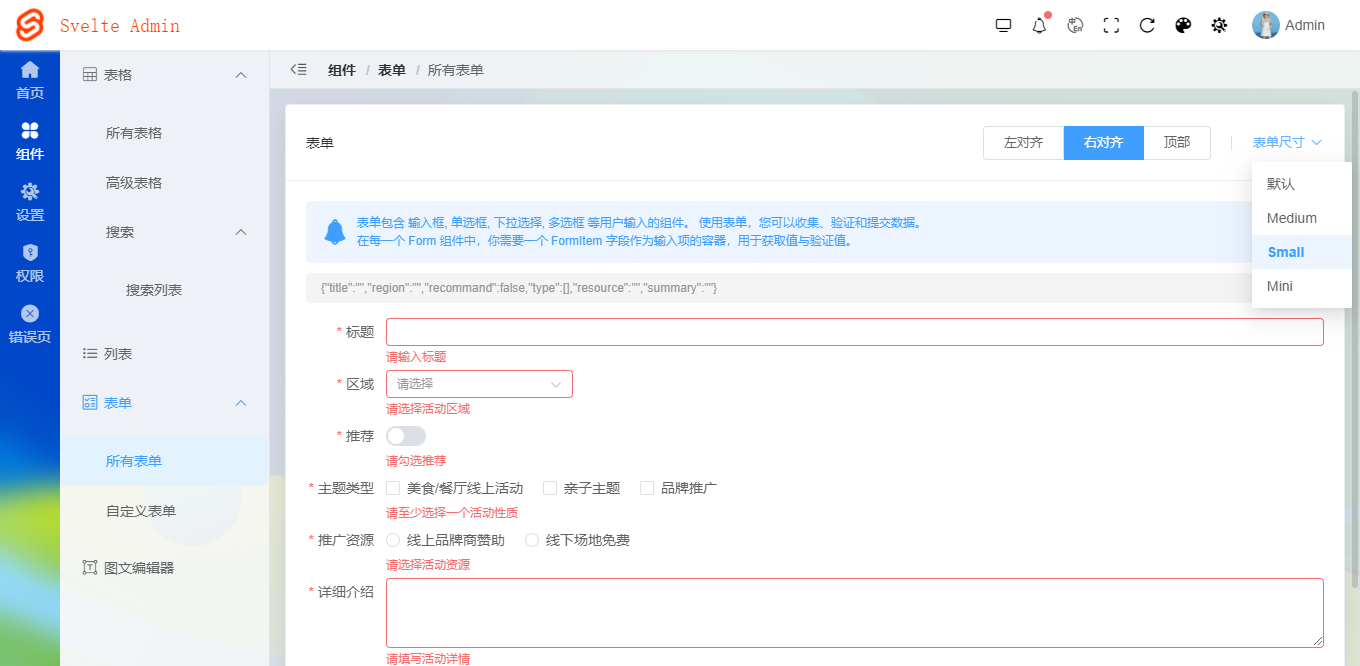Toggle fullscreen mode icon
Image resolution: width=1360 pixels, height=666 pixels.
click(1111, 26)
